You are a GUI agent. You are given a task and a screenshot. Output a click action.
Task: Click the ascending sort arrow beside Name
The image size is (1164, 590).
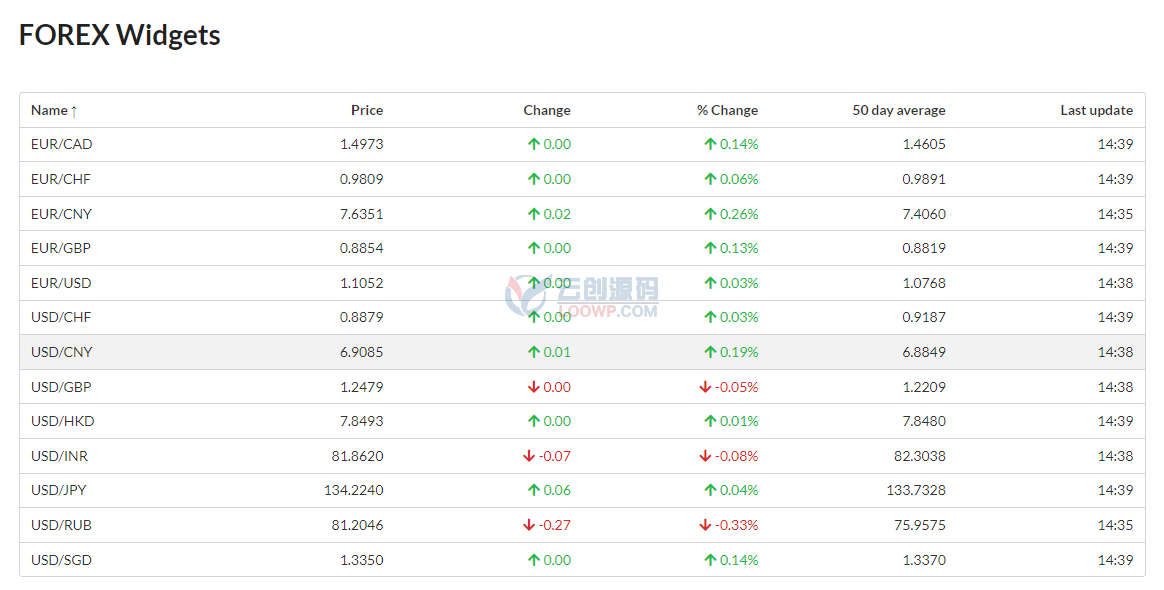73,111
